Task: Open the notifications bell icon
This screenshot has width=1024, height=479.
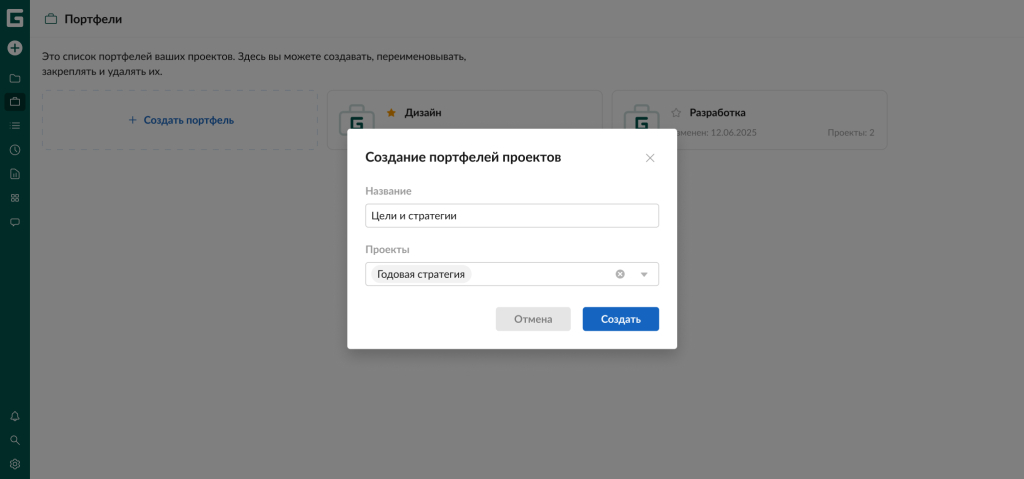Action: (14, 416)
